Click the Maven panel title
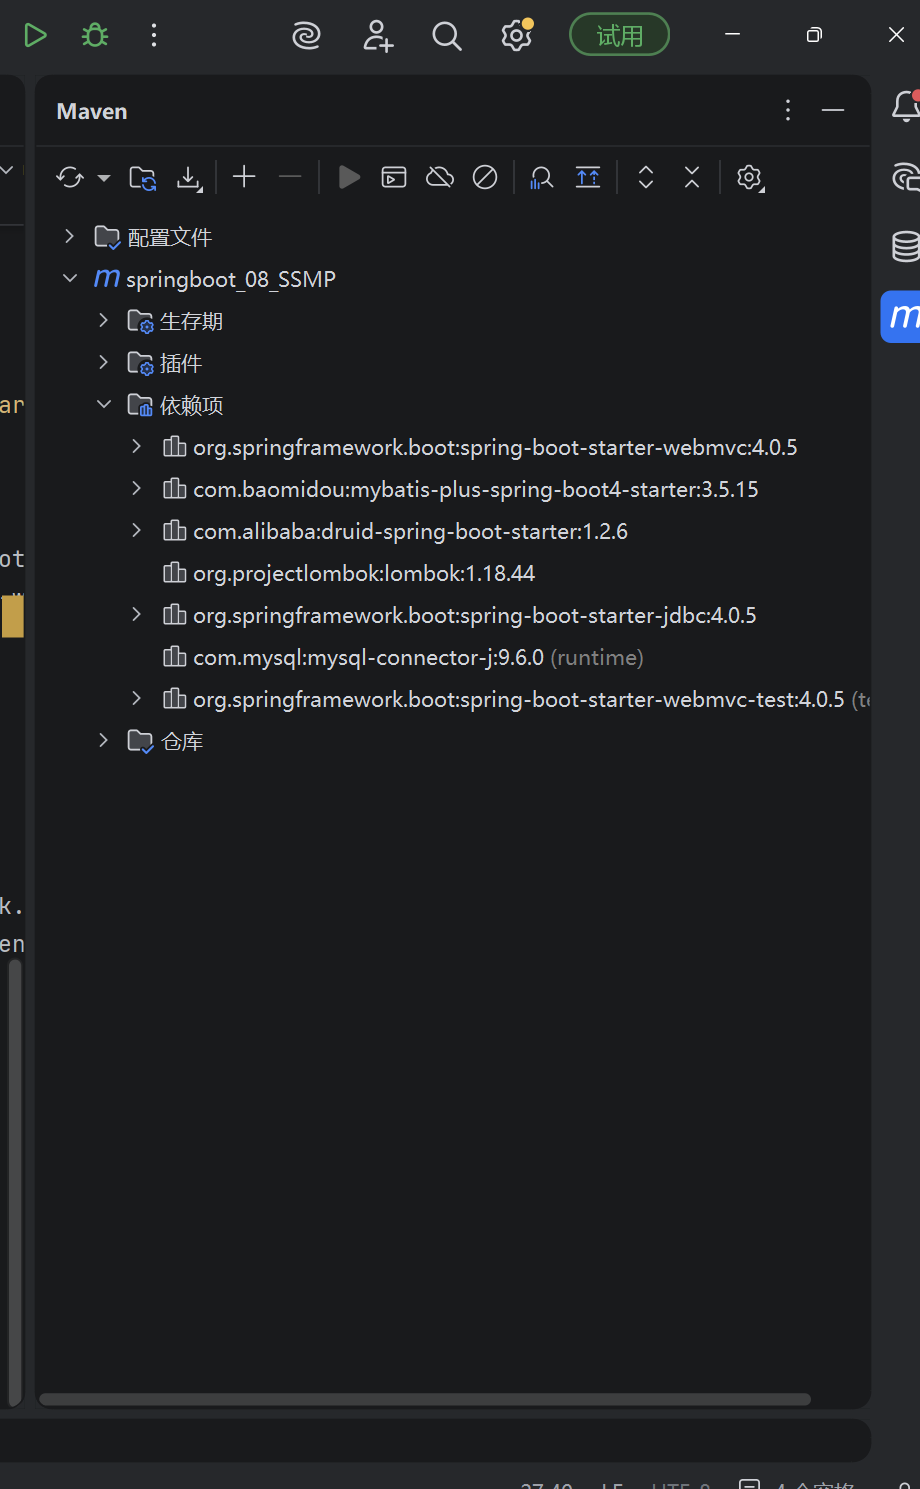This screenshot has width=920, height=1489. tap(92, 111)
